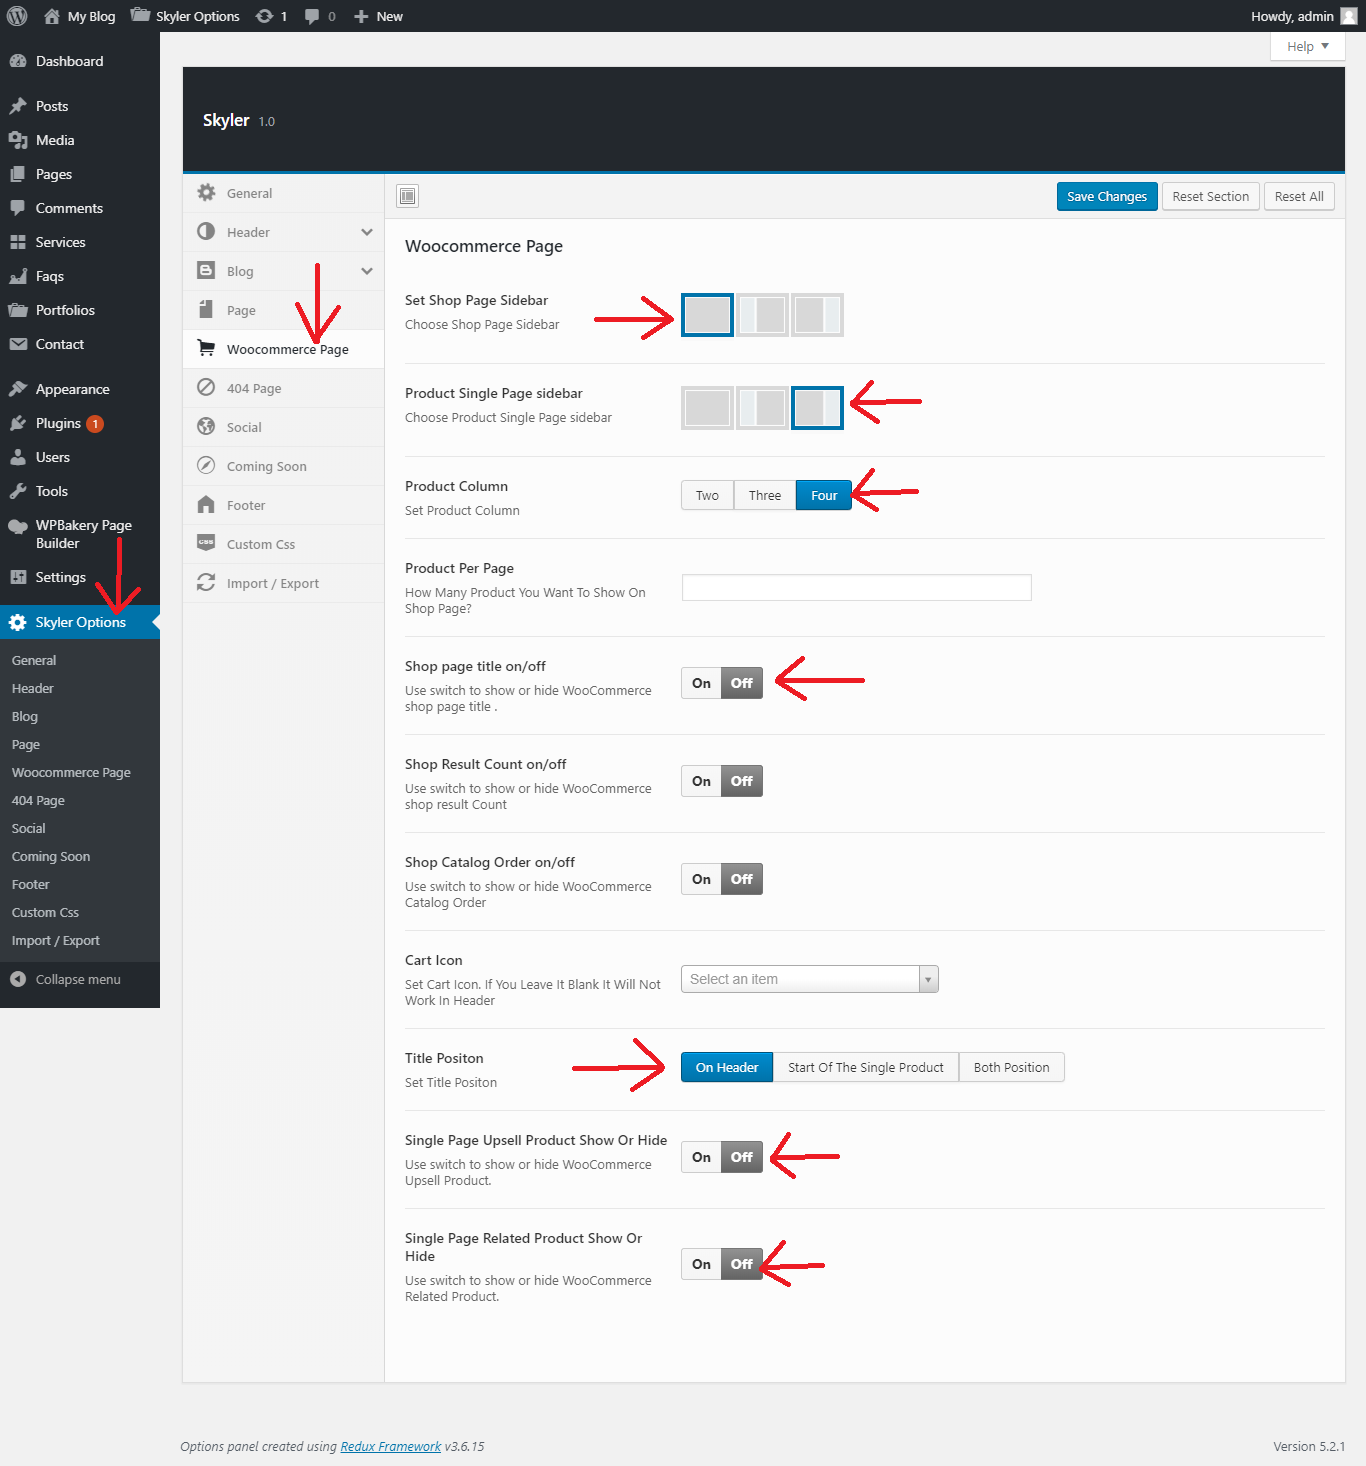Open Dashboard via its gauge icon
Viewport: 1366px width, 1466px height.
(17, 61)
